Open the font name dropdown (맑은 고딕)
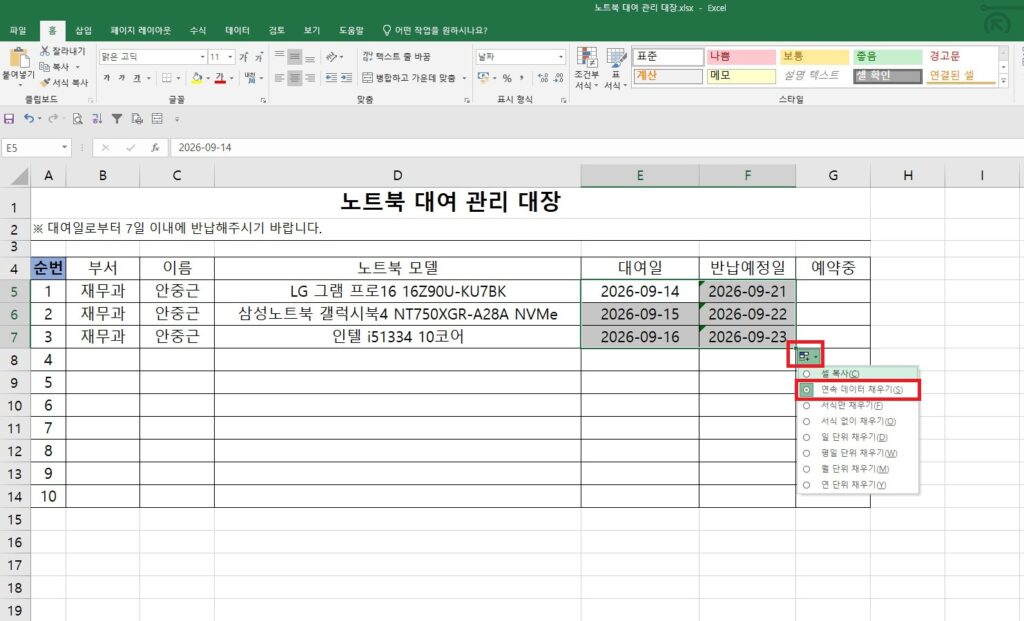The height and width of the screenshot is (621, 1024). pyautogui.click(x=202, y=57)
